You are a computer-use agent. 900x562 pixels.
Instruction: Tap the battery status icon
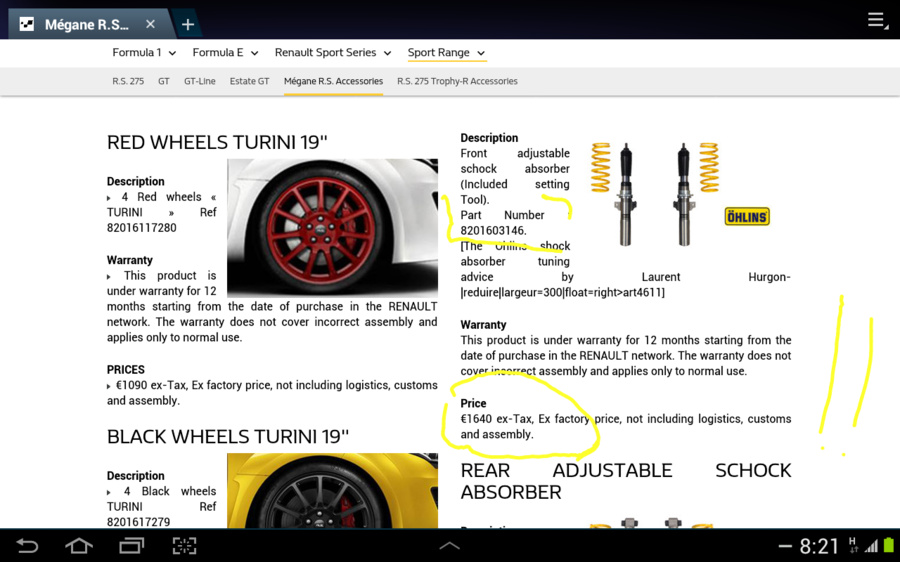[889, 545]
